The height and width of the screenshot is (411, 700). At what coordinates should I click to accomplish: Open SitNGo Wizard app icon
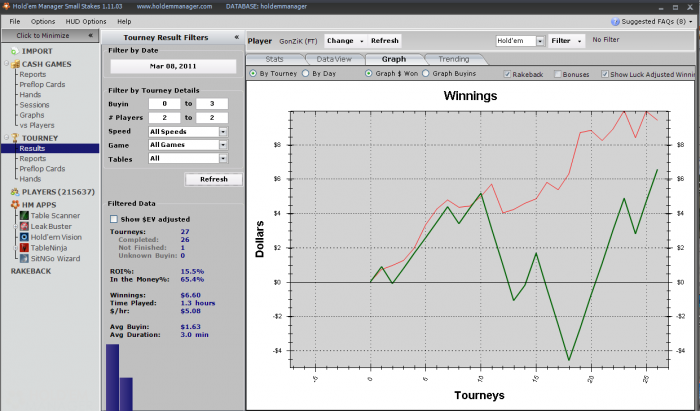coord(24,258)
